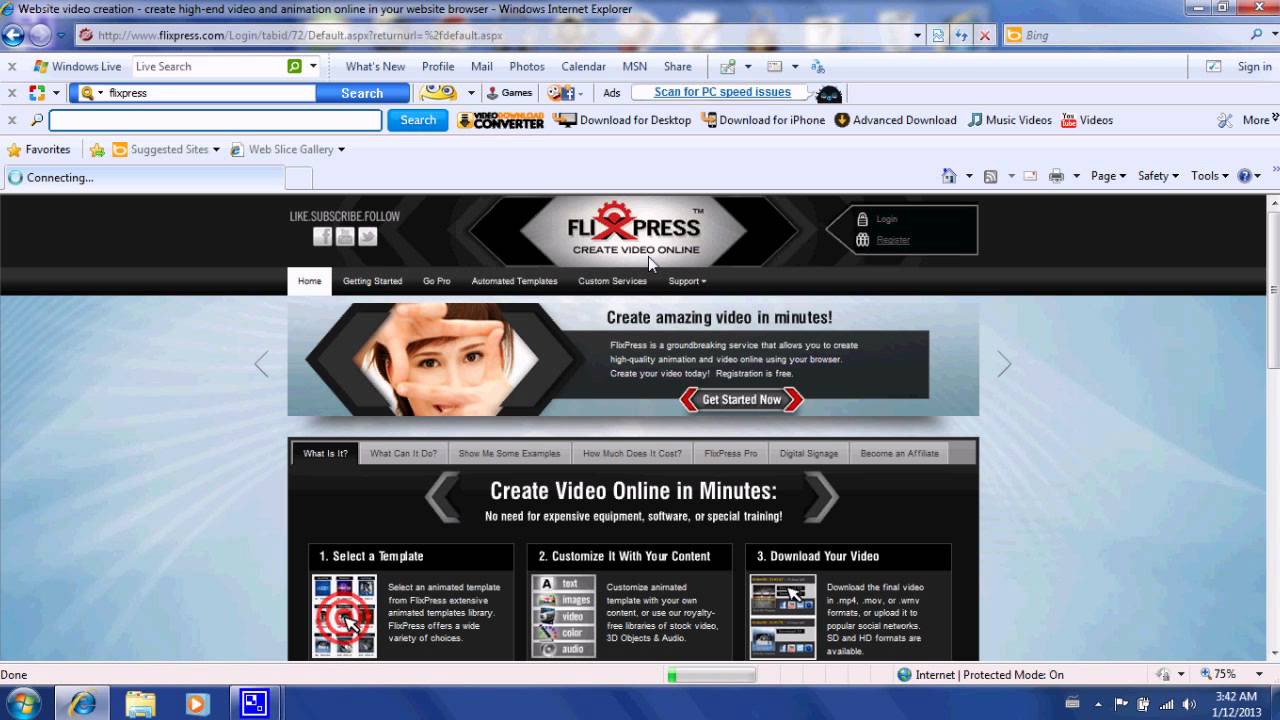Open the address bar history dropdown
This screenshot has width=1280, height=720.
(x=917, y=35)
